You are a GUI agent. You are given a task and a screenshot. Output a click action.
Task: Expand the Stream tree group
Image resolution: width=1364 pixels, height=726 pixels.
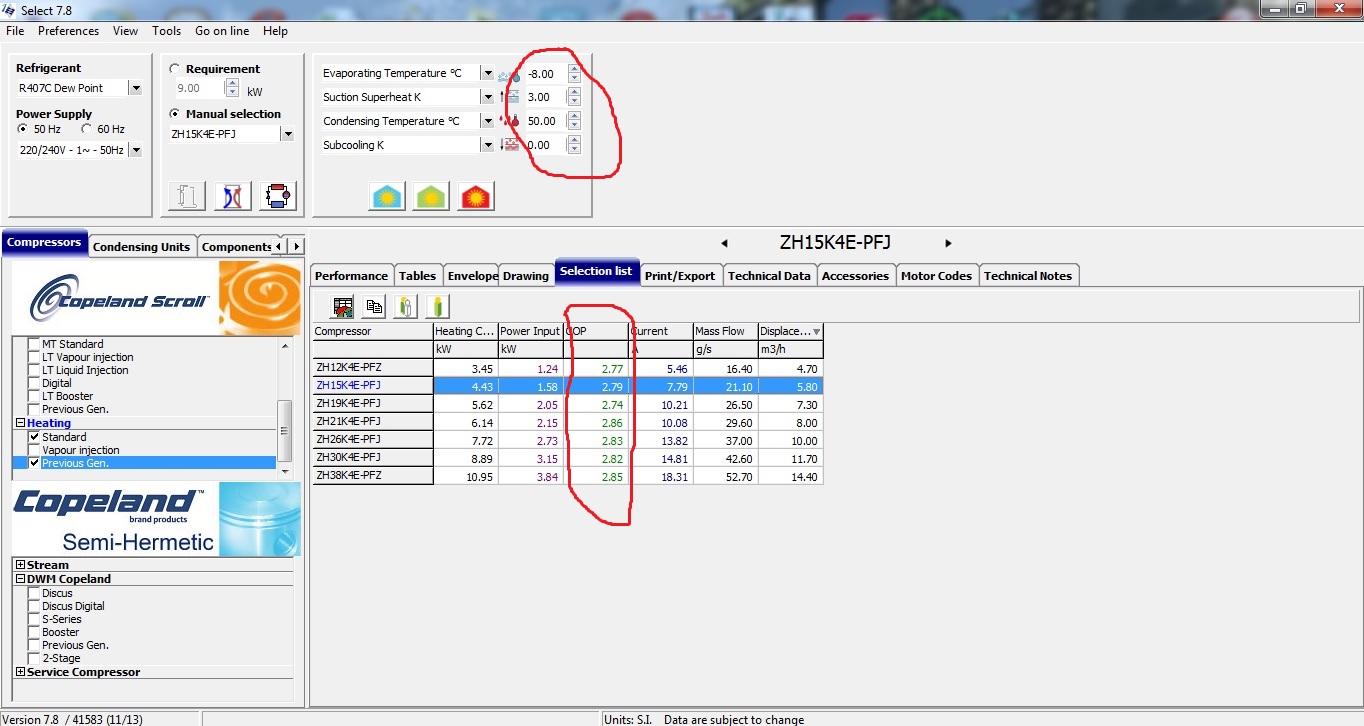[21, 565]
